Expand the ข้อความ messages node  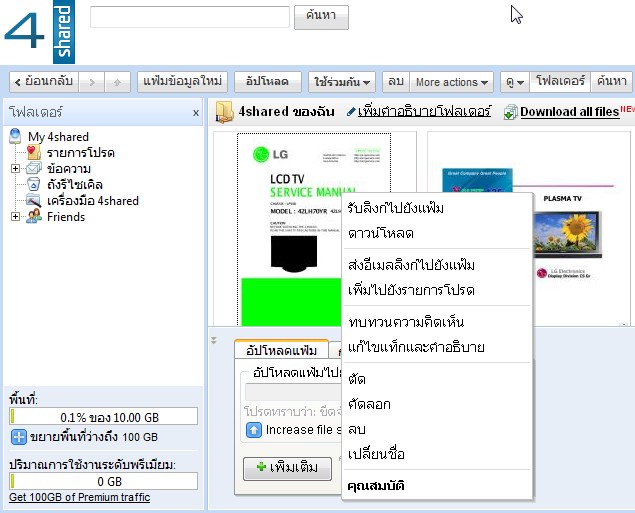tap(15, 168)
